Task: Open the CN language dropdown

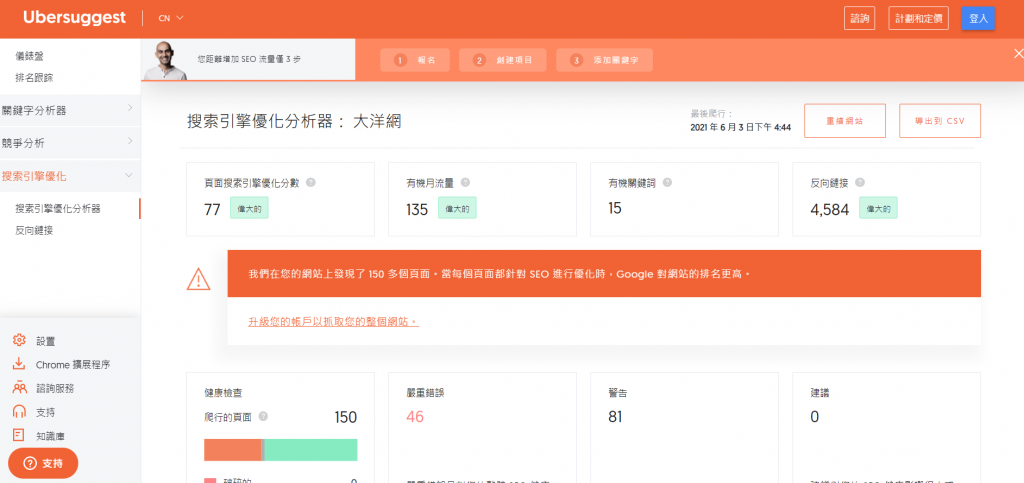Action: pos(170,18)
